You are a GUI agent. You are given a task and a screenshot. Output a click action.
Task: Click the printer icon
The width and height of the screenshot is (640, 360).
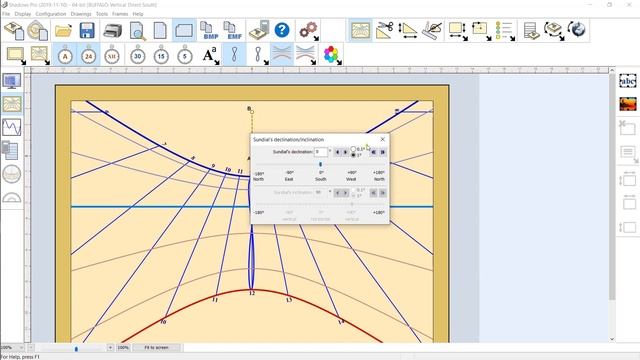(112, 31)
